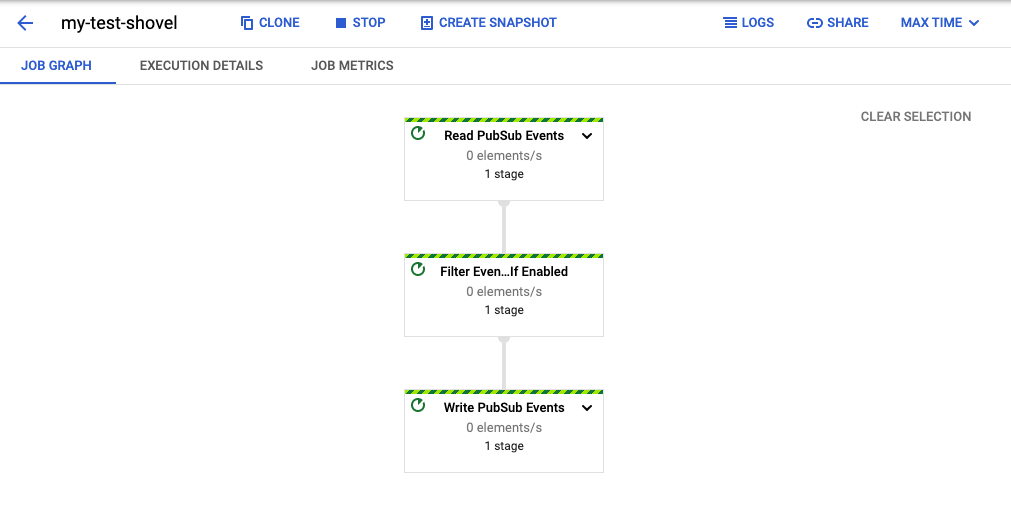Click the Clone copy icon
This screenshot has height=506, width=1011.
pyautogui.click(x=247, y=23)
